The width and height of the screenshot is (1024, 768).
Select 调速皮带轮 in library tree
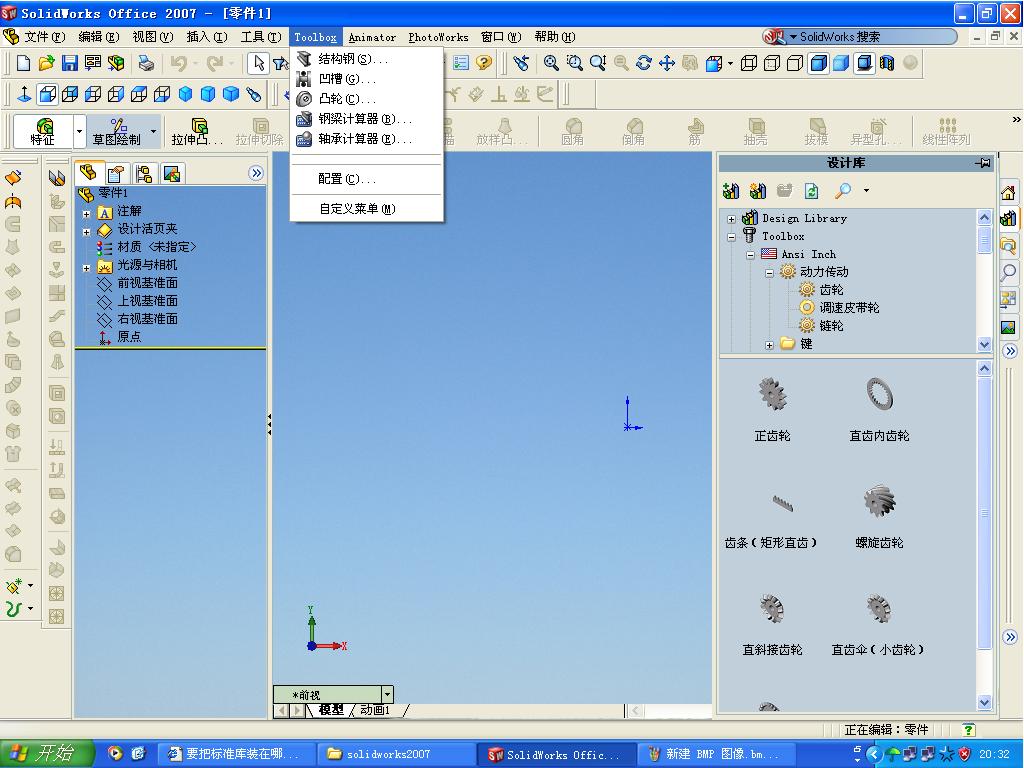tap(849, 308)
